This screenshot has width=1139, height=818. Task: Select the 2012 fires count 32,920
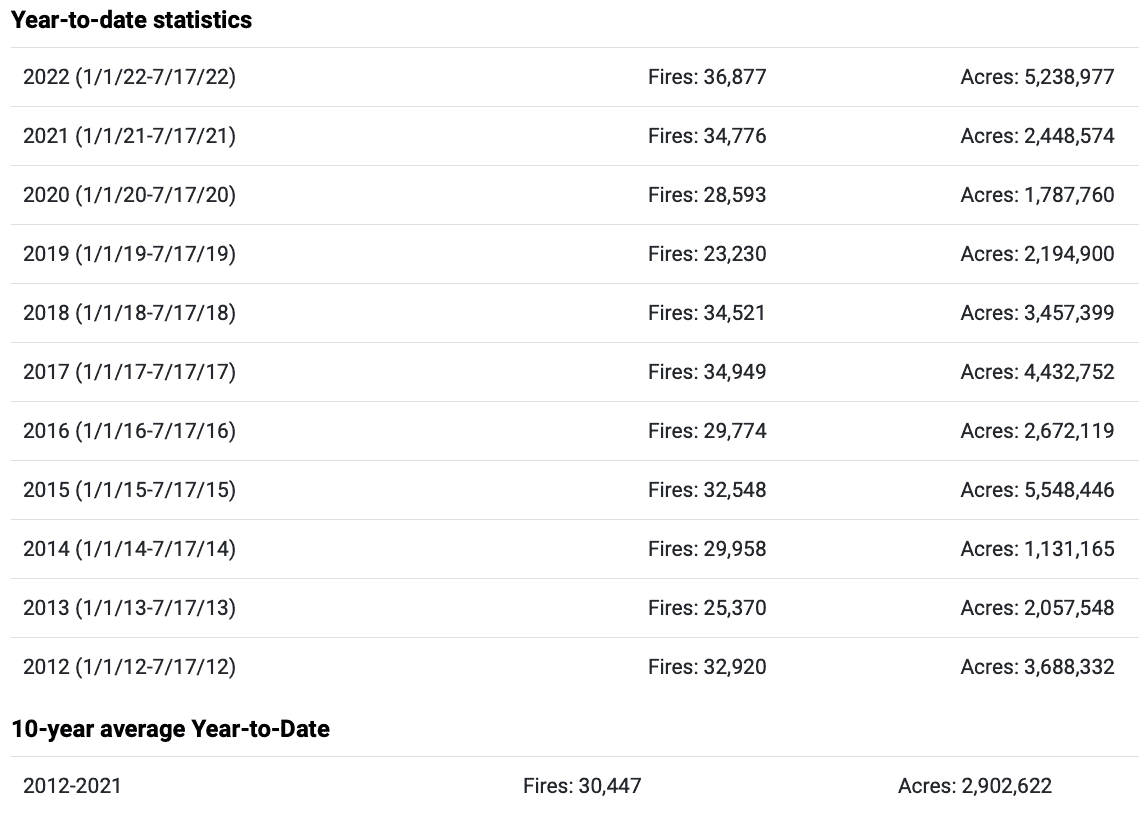(x=707, y=666)
